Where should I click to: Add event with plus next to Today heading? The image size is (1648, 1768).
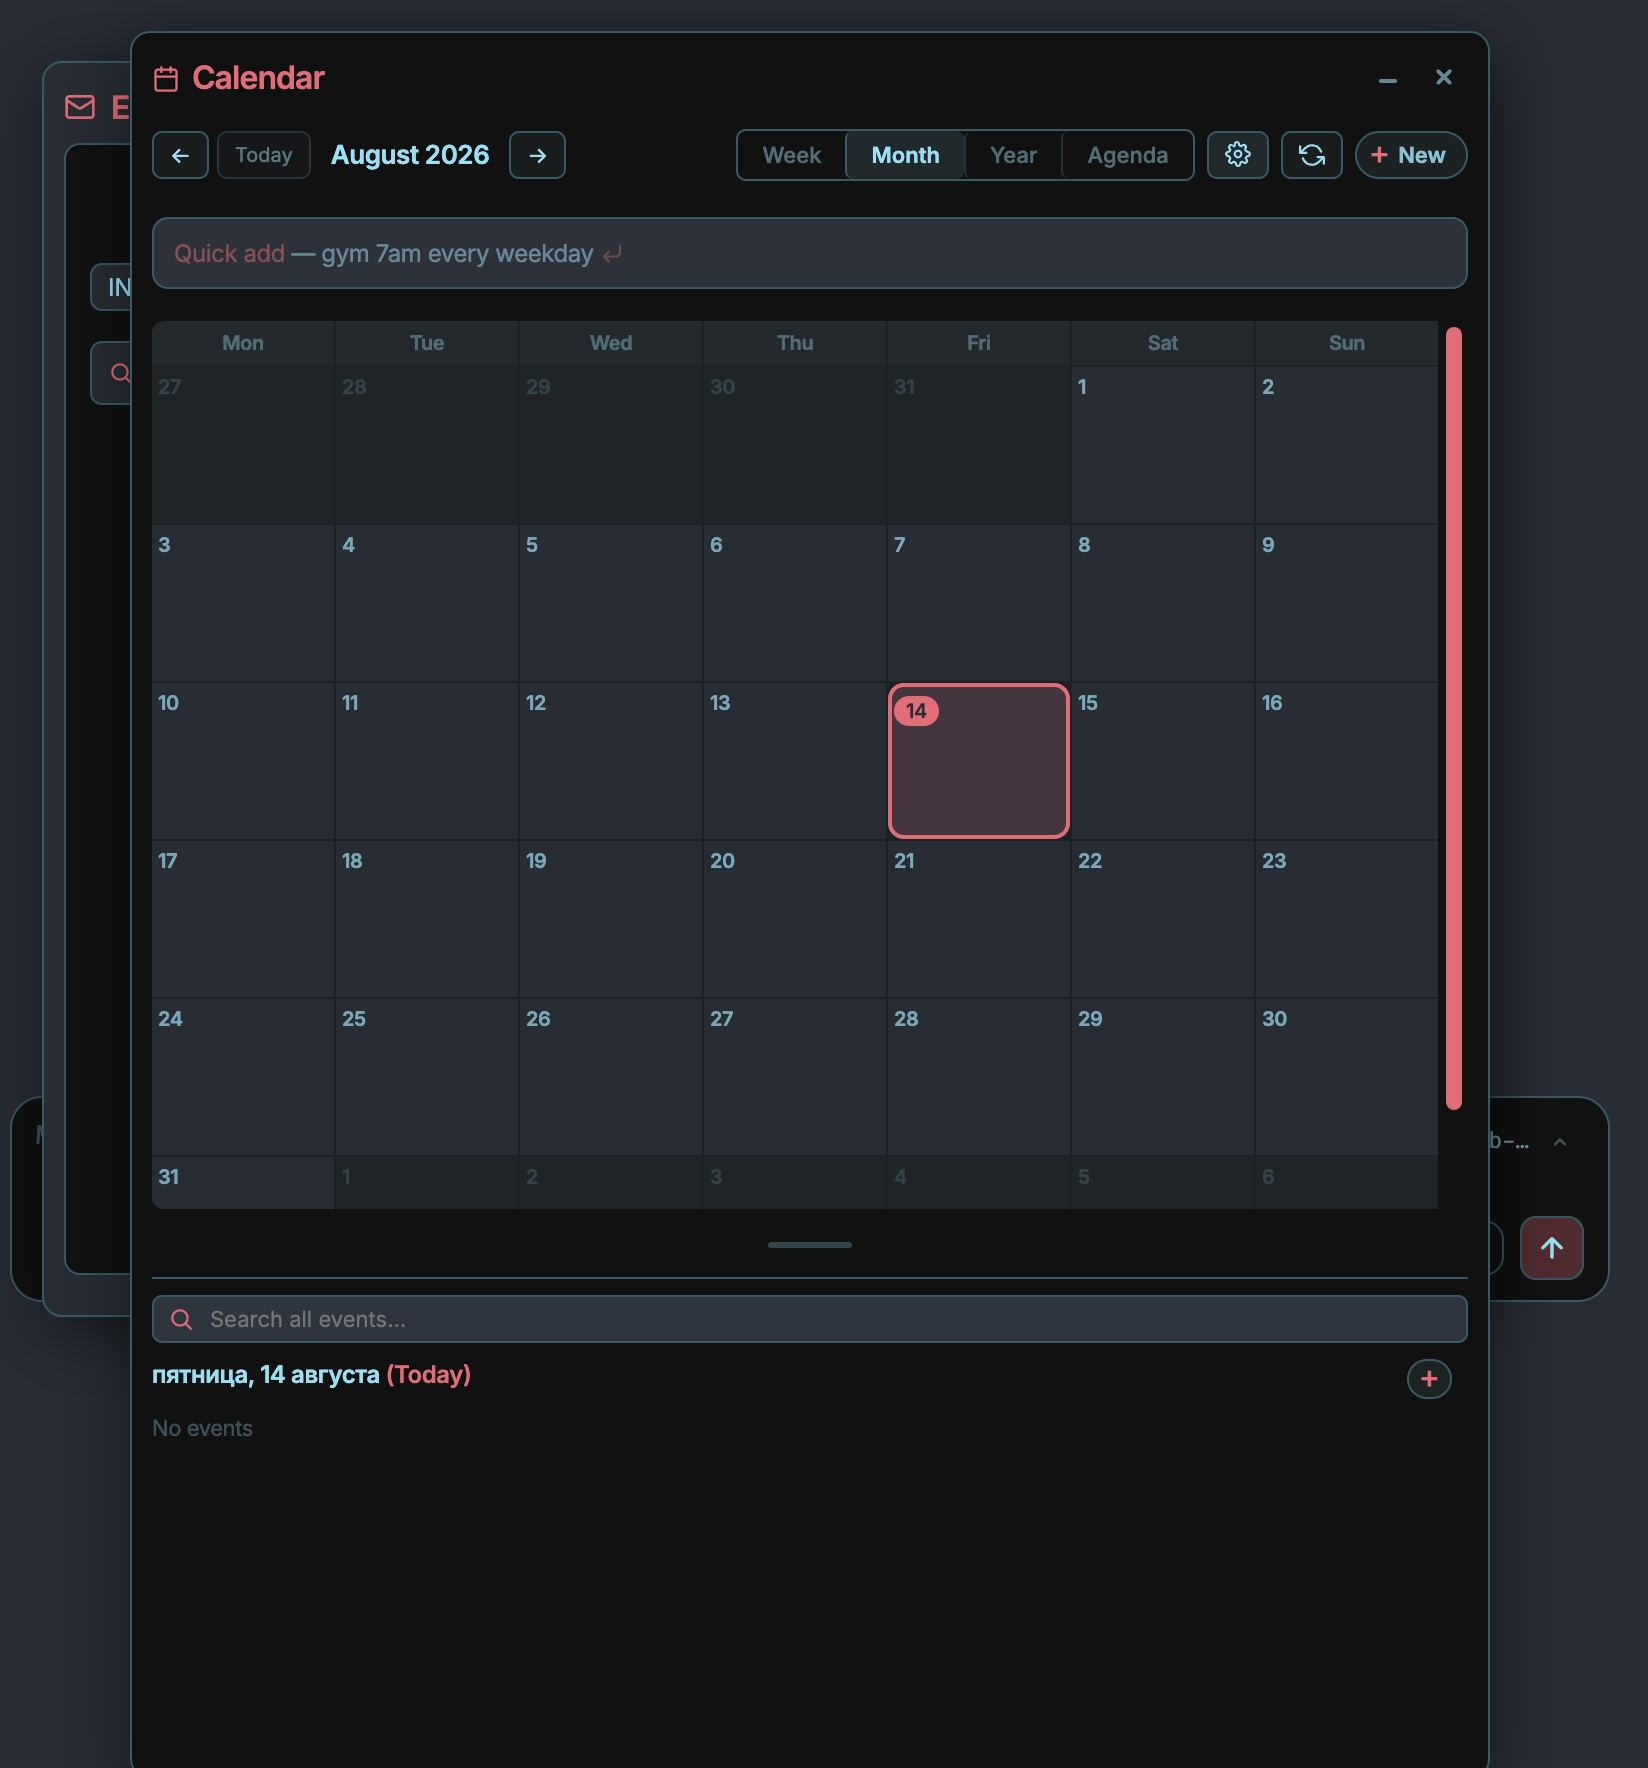[x=1429, y=1379]
